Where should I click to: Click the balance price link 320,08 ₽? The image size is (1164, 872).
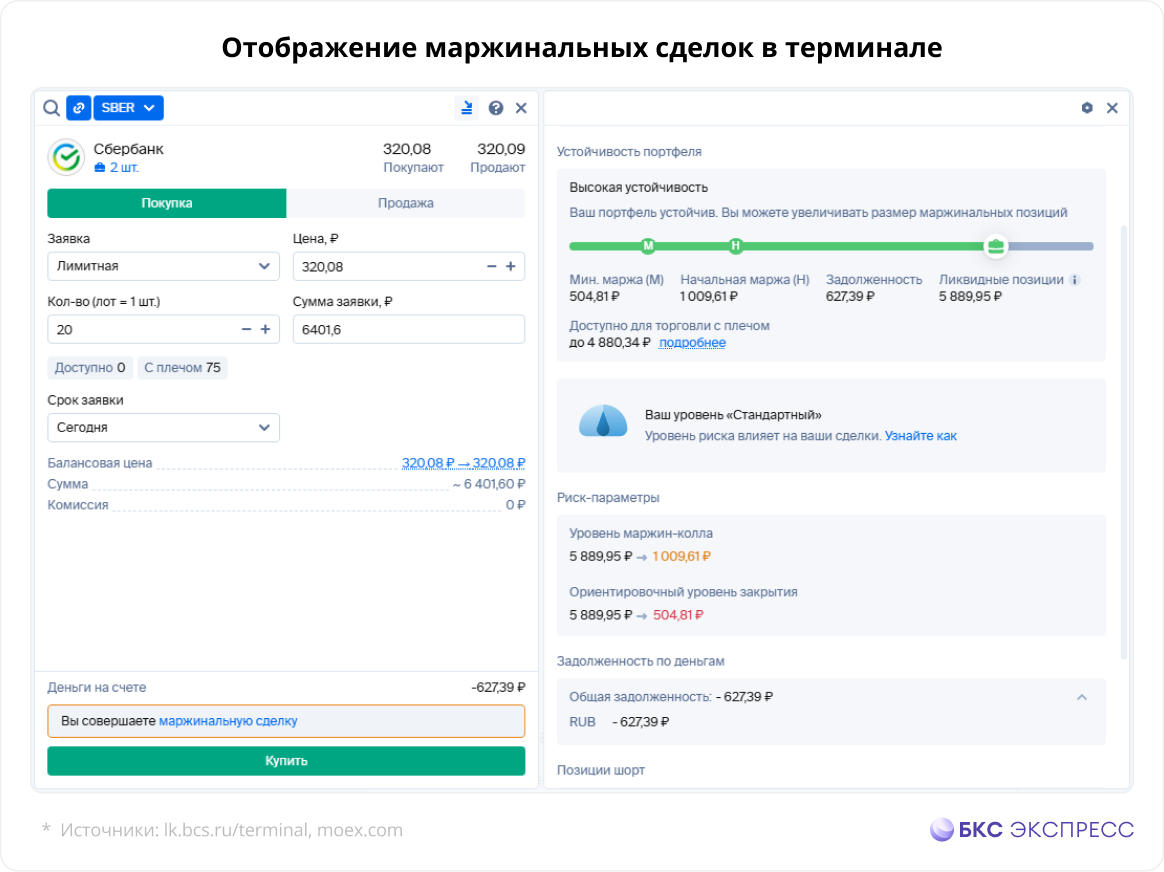(463, 463)
